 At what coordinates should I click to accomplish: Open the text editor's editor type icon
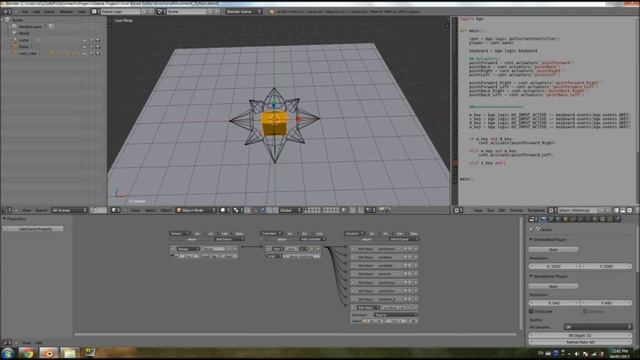(x=457, y=210)
